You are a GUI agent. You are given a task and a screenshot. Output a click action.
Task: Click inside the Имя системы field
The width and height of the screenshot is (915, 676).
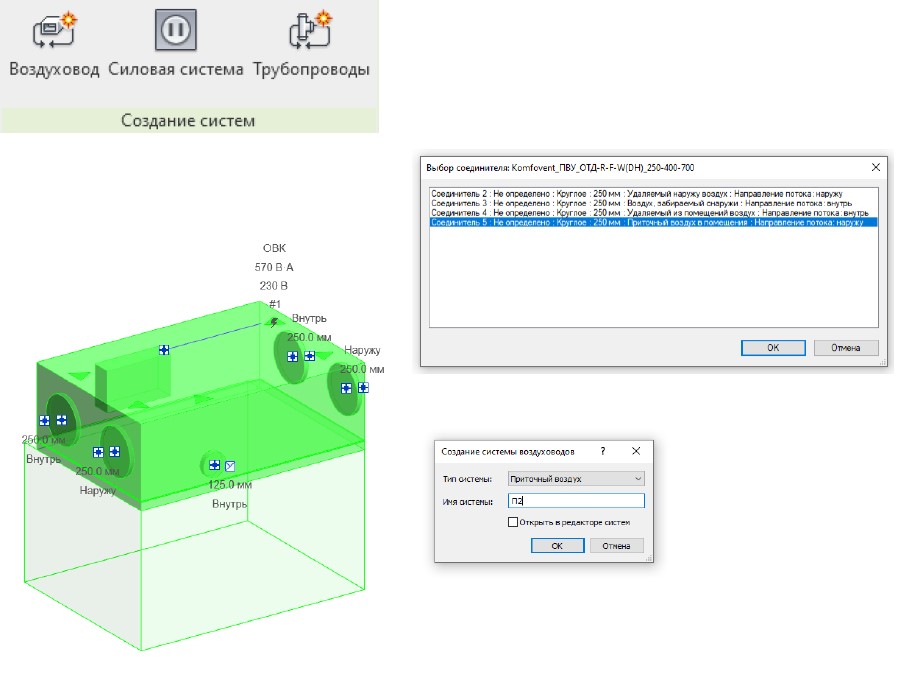[576, 501]
